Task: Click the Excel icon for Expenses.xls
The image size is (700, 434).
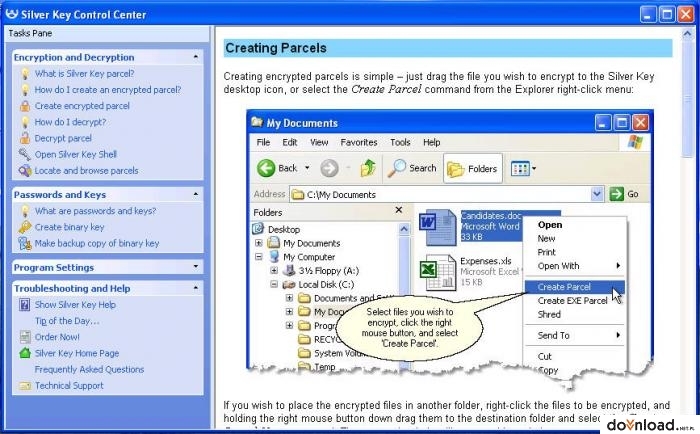Action: click(438, 272)
